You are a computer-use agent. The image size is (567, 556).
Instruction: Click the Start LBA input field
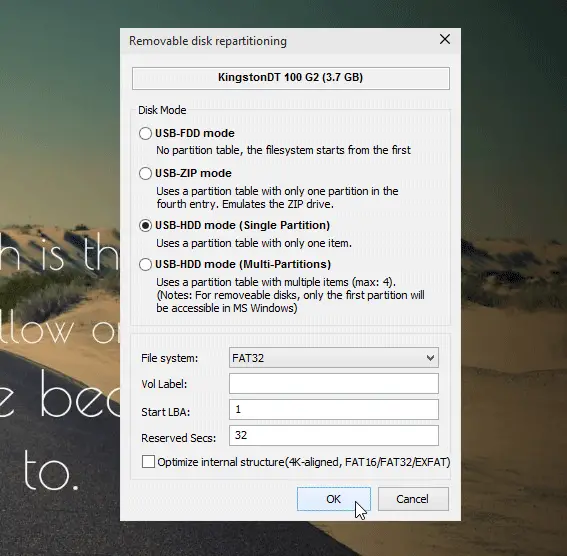click(334, 410)
